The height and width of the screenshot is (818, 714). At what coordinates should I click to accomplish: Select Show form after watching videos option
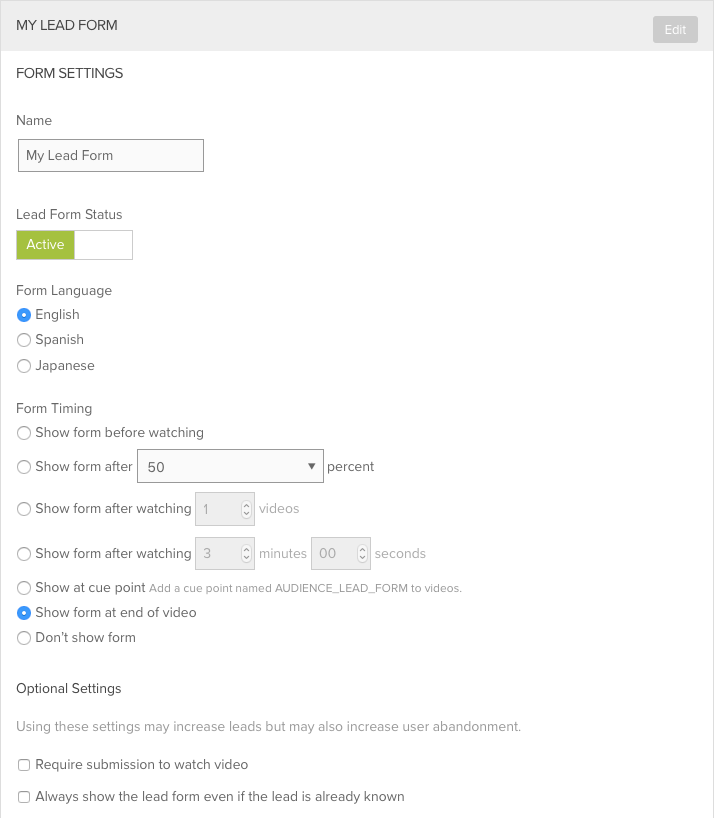coord(24,509)
